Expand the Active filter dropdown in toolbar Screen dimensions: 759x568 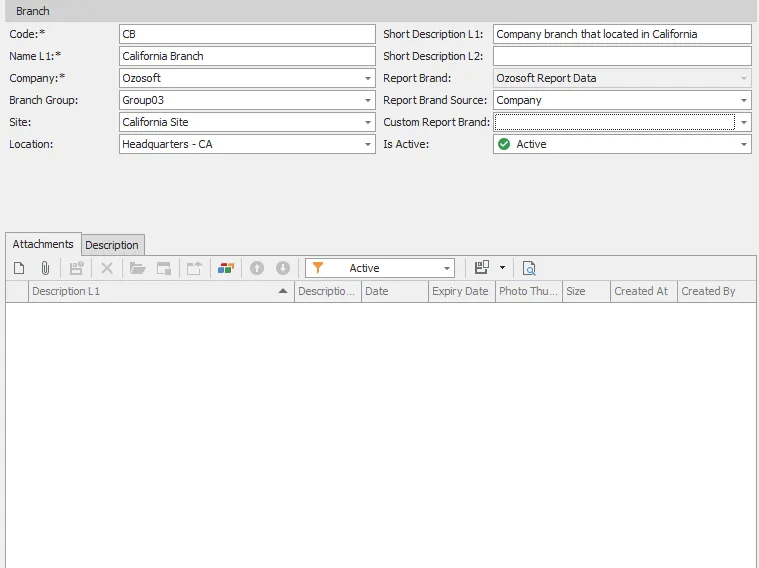446,268
